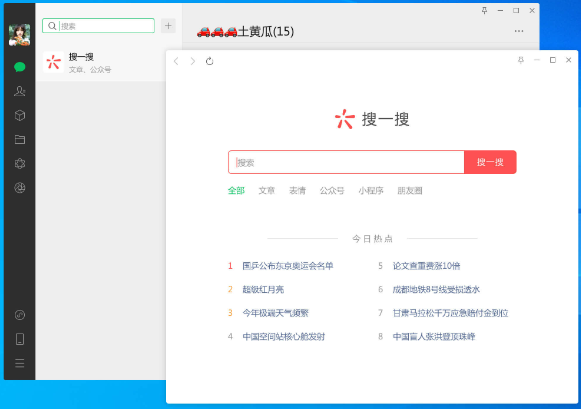Image resolution: width=581 pixels, height=409 pixels.
Task: Minimize the 搜一搜 window
Action: point(537,60)
